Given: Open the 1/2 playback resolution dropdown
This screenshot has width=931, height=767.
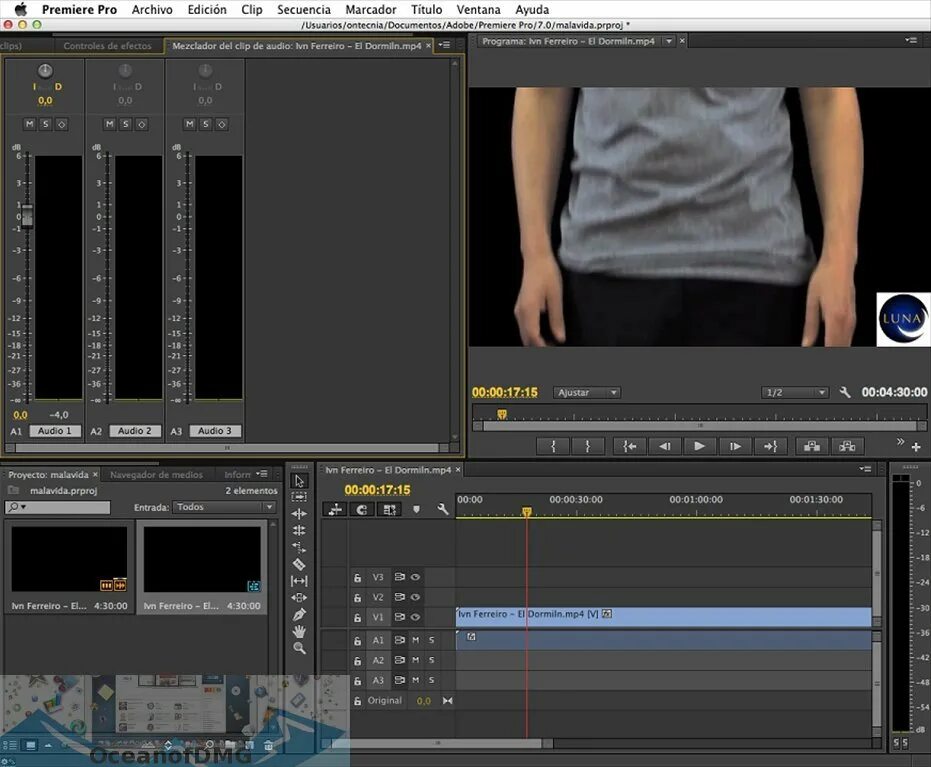Looking at the screenshot, I should 795,392.
